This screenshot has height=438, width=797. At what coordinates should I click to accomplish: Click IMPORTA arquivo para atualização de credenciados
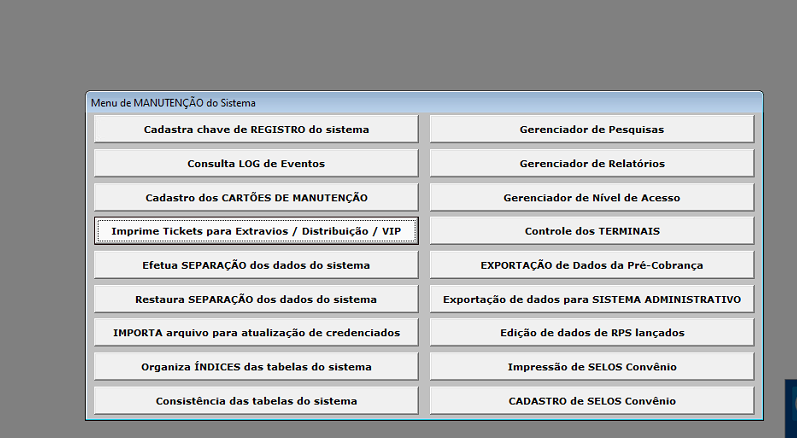256,332
